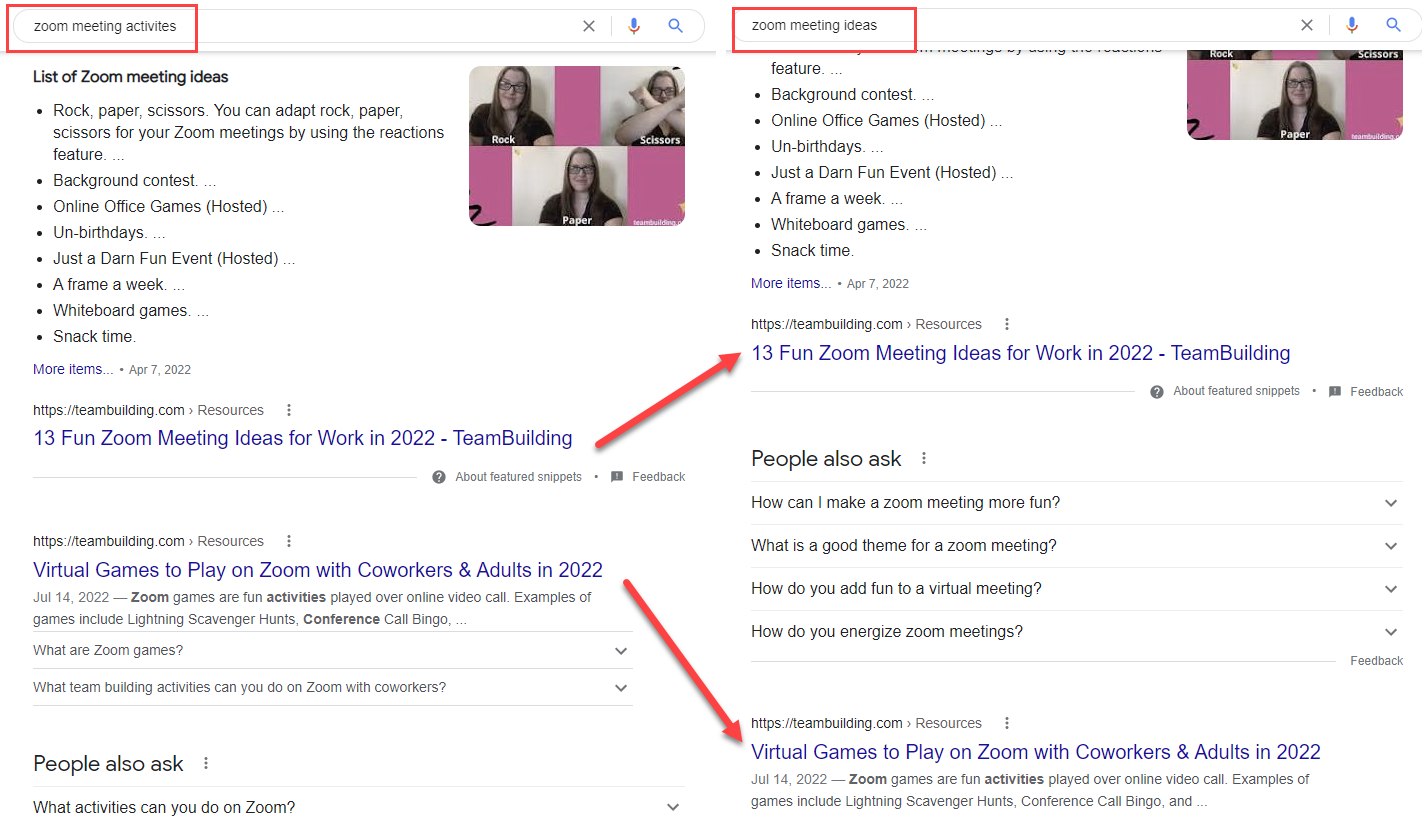Click microphone icon in 'zoom meeting ideas' search
This screenshot has width=1422, height=827.
click(x=1352, y=25)
